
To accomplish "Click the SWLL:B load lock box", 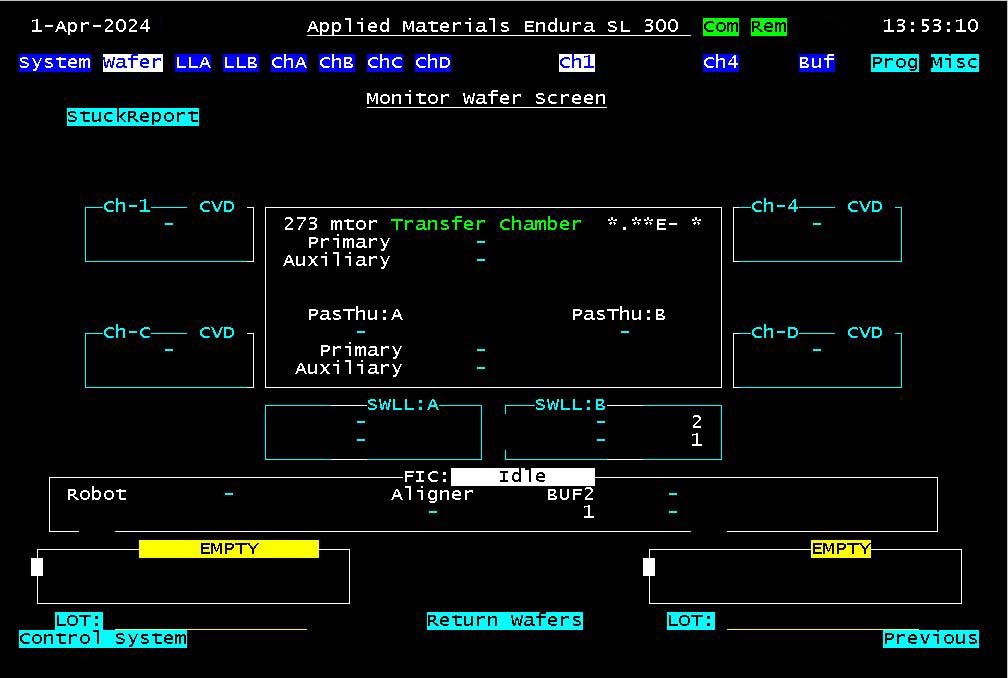I will (x=613, y=431).
